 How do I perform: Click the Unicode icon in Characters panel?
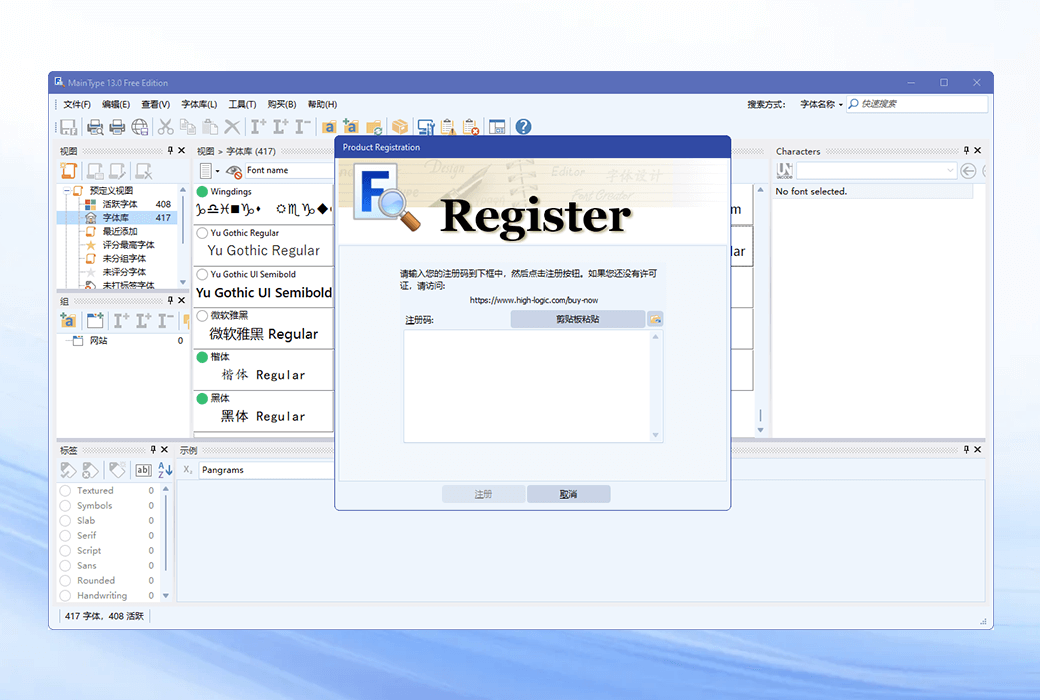click(785, 171)
